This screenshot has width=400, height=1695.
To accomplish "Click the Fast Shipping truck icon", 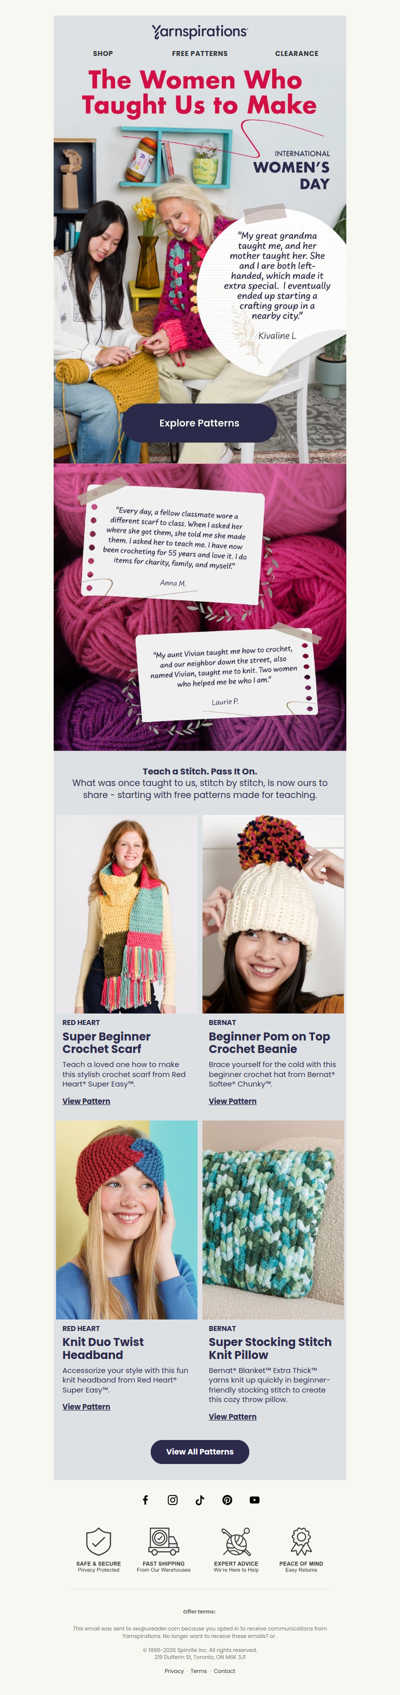I will (x=163, y=1541).
